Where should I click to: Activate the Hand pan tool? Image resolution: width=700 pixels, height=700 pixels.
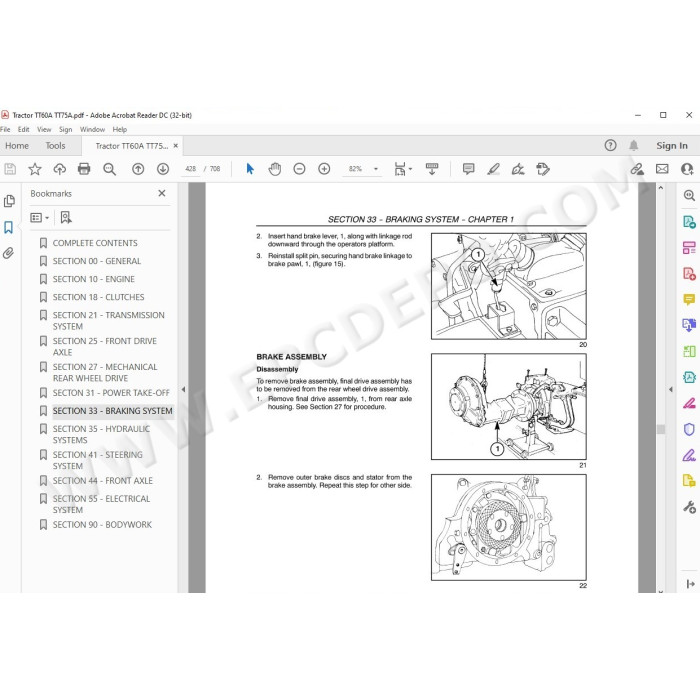tap(275, 169)
